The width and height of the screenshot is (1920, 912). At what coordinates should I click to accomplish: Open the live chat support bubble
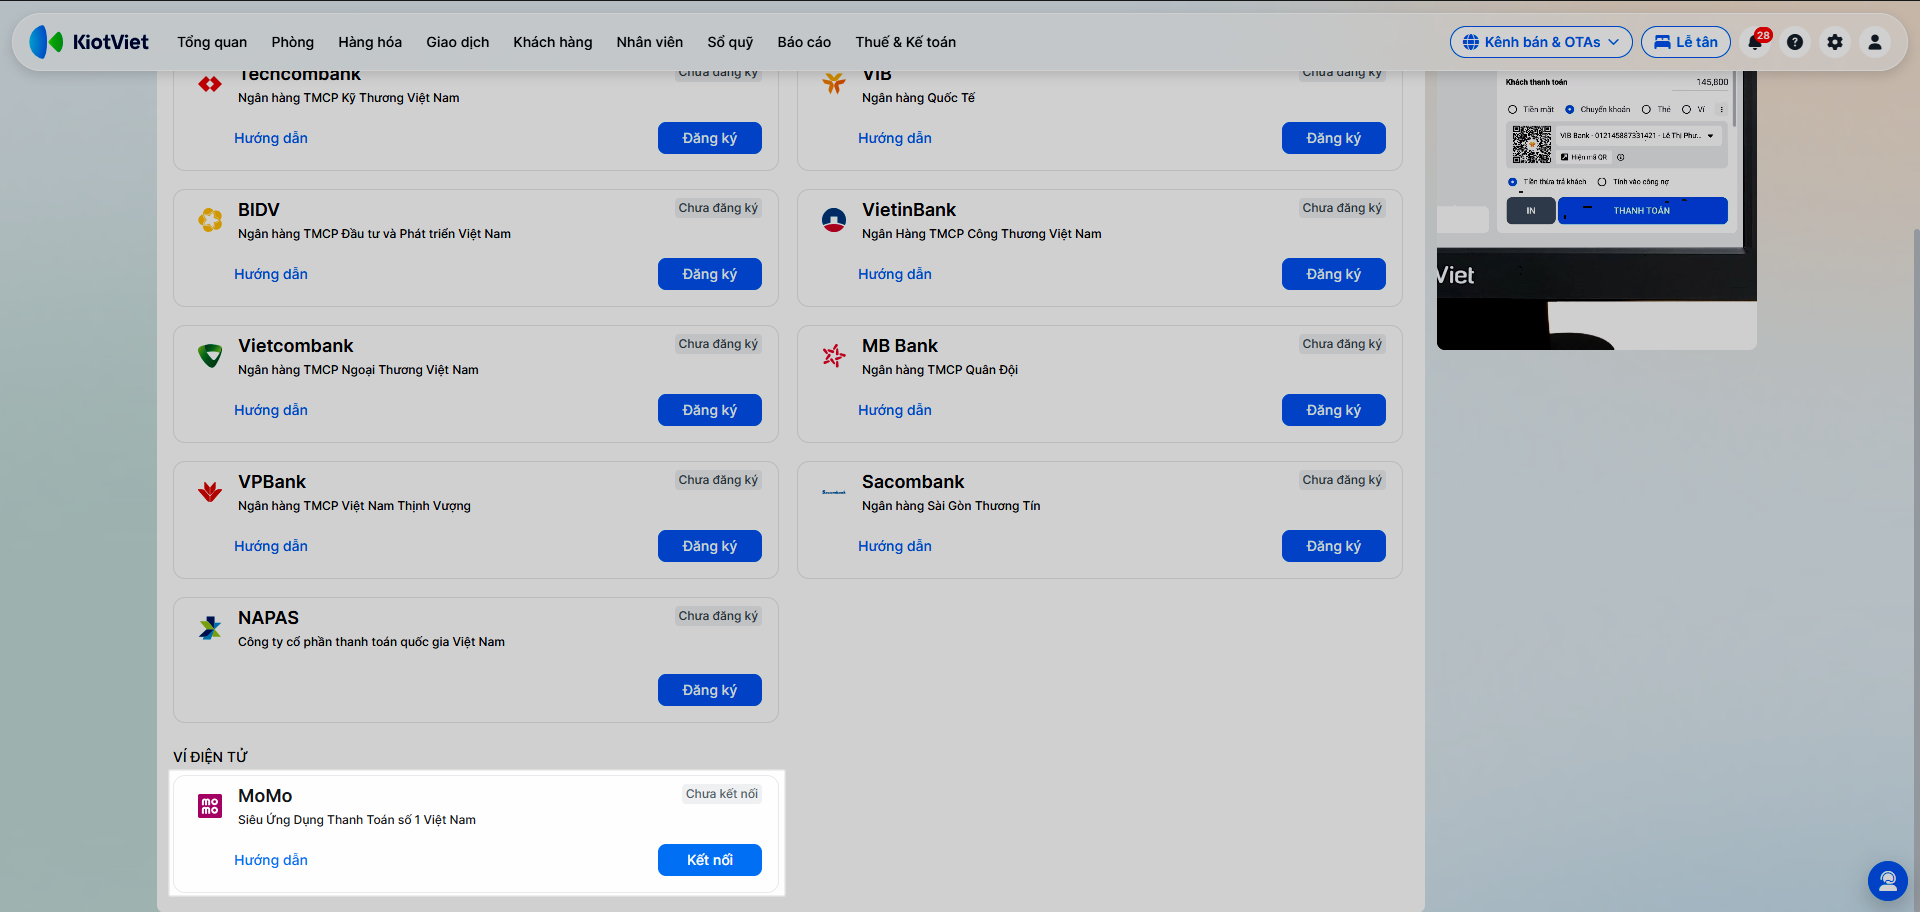click(x=1888, y=881)
